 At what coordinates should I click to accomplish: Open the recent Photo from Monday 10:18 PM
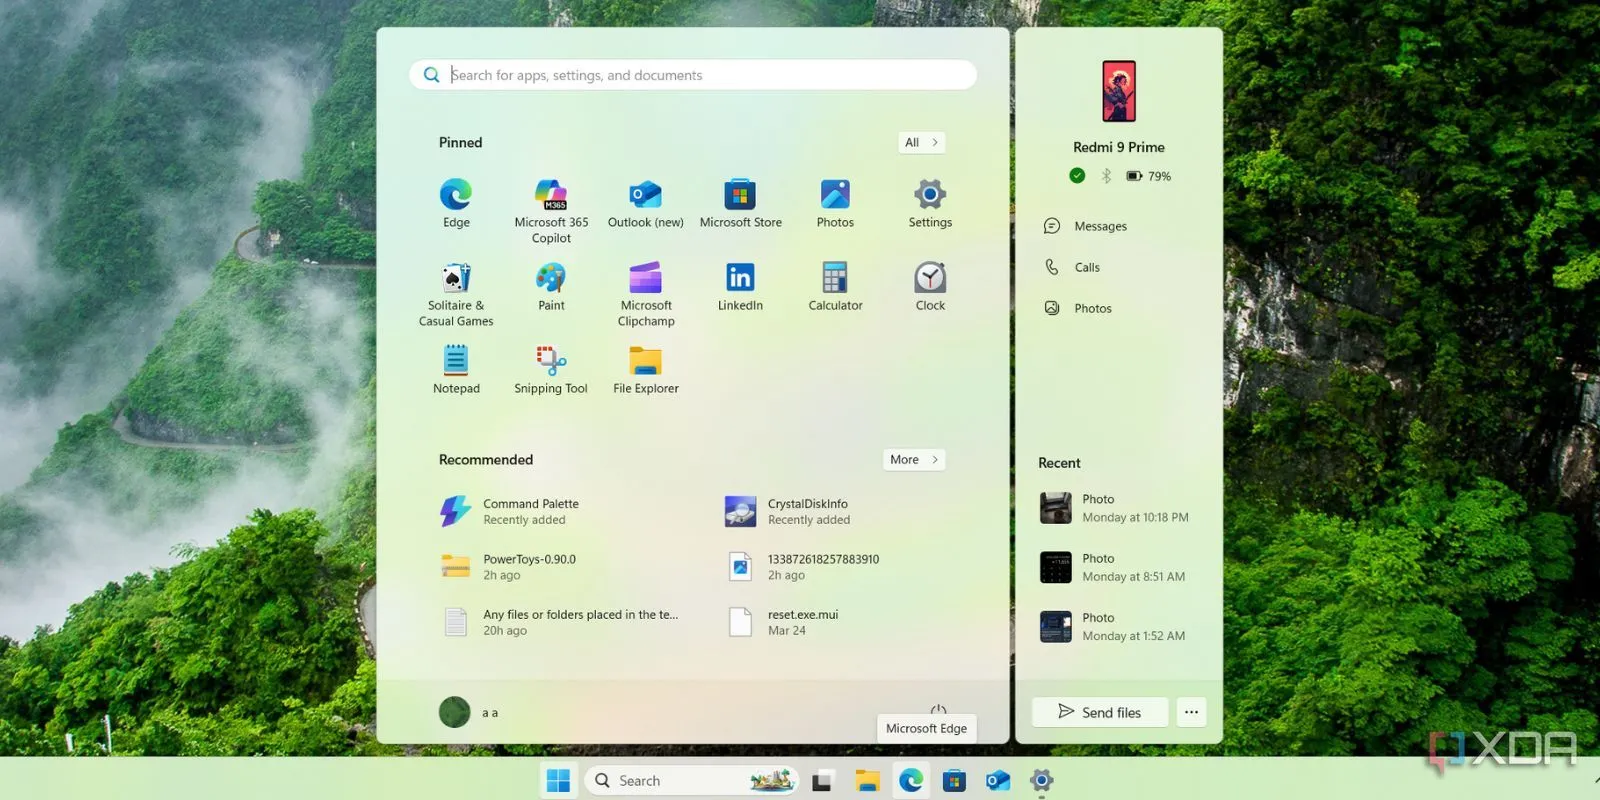coord(1115,508)
